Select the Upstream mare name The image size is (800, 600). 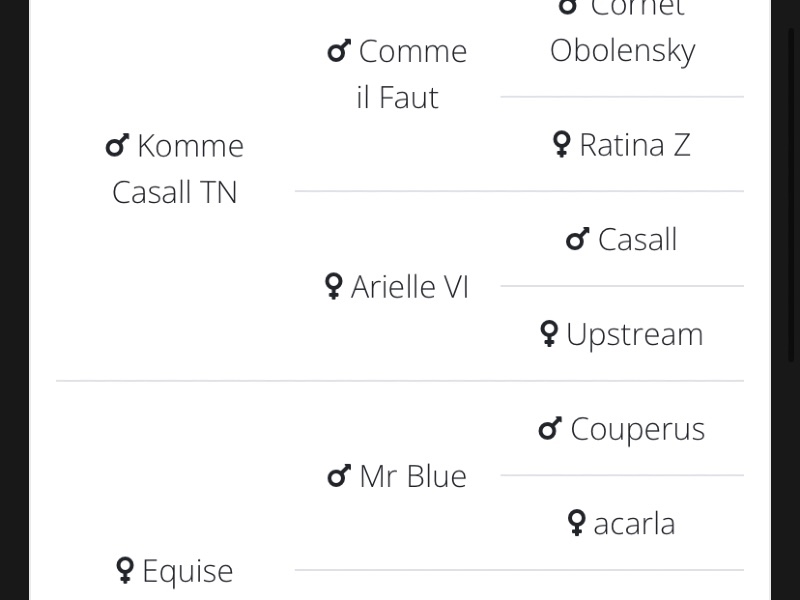coord(635,335)
